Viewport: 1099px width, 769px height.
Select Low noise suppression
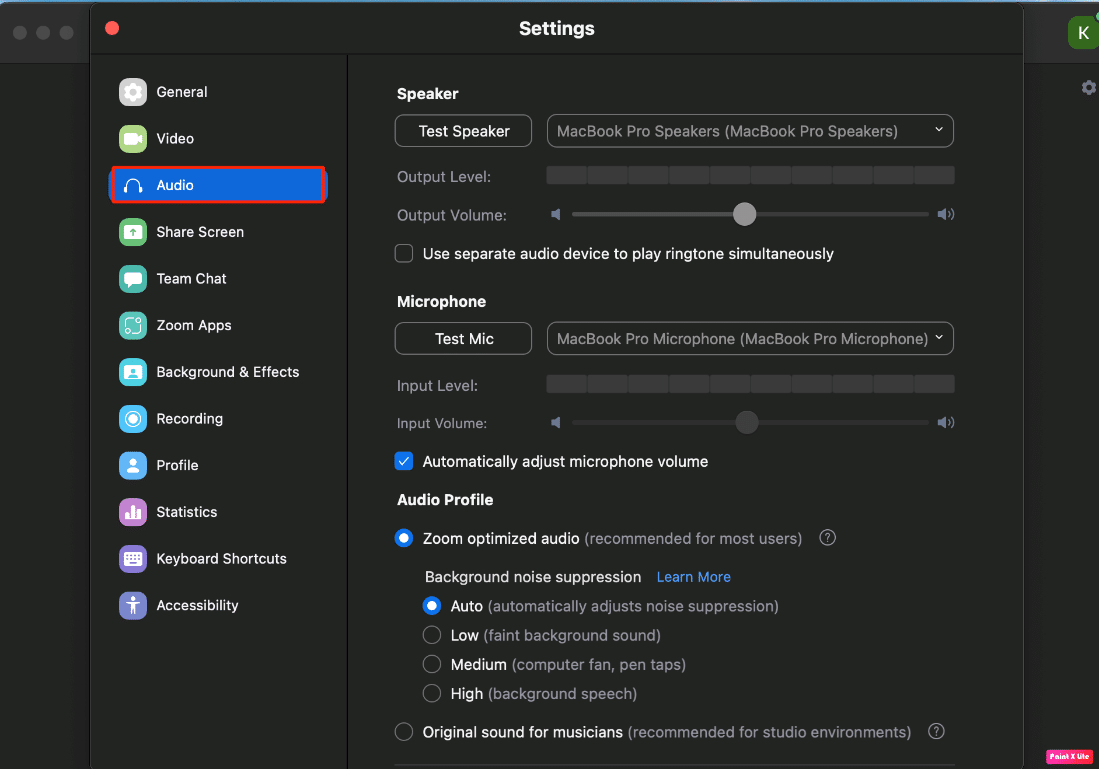(x=432, y=635)
